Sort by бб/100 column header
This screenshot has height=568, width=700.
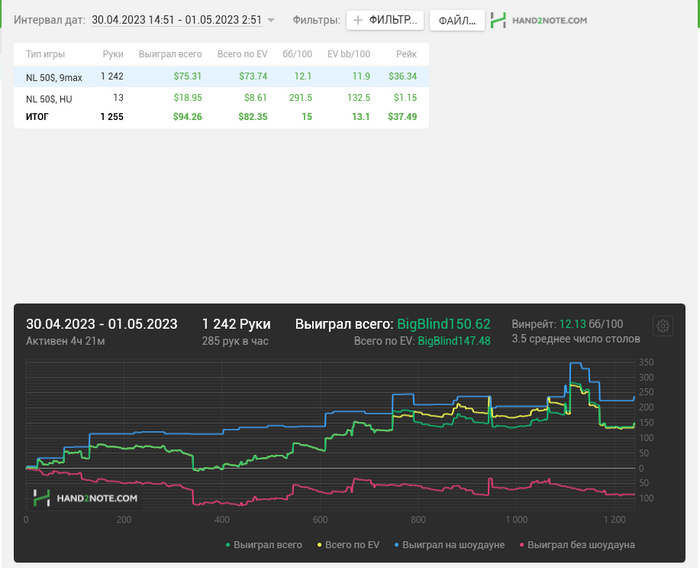pyautogui.click(x=297, y=54)
